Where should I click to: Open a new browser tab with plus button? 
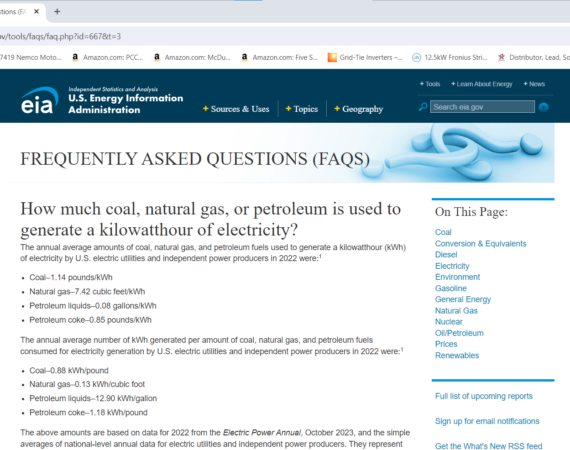[57, 12]
